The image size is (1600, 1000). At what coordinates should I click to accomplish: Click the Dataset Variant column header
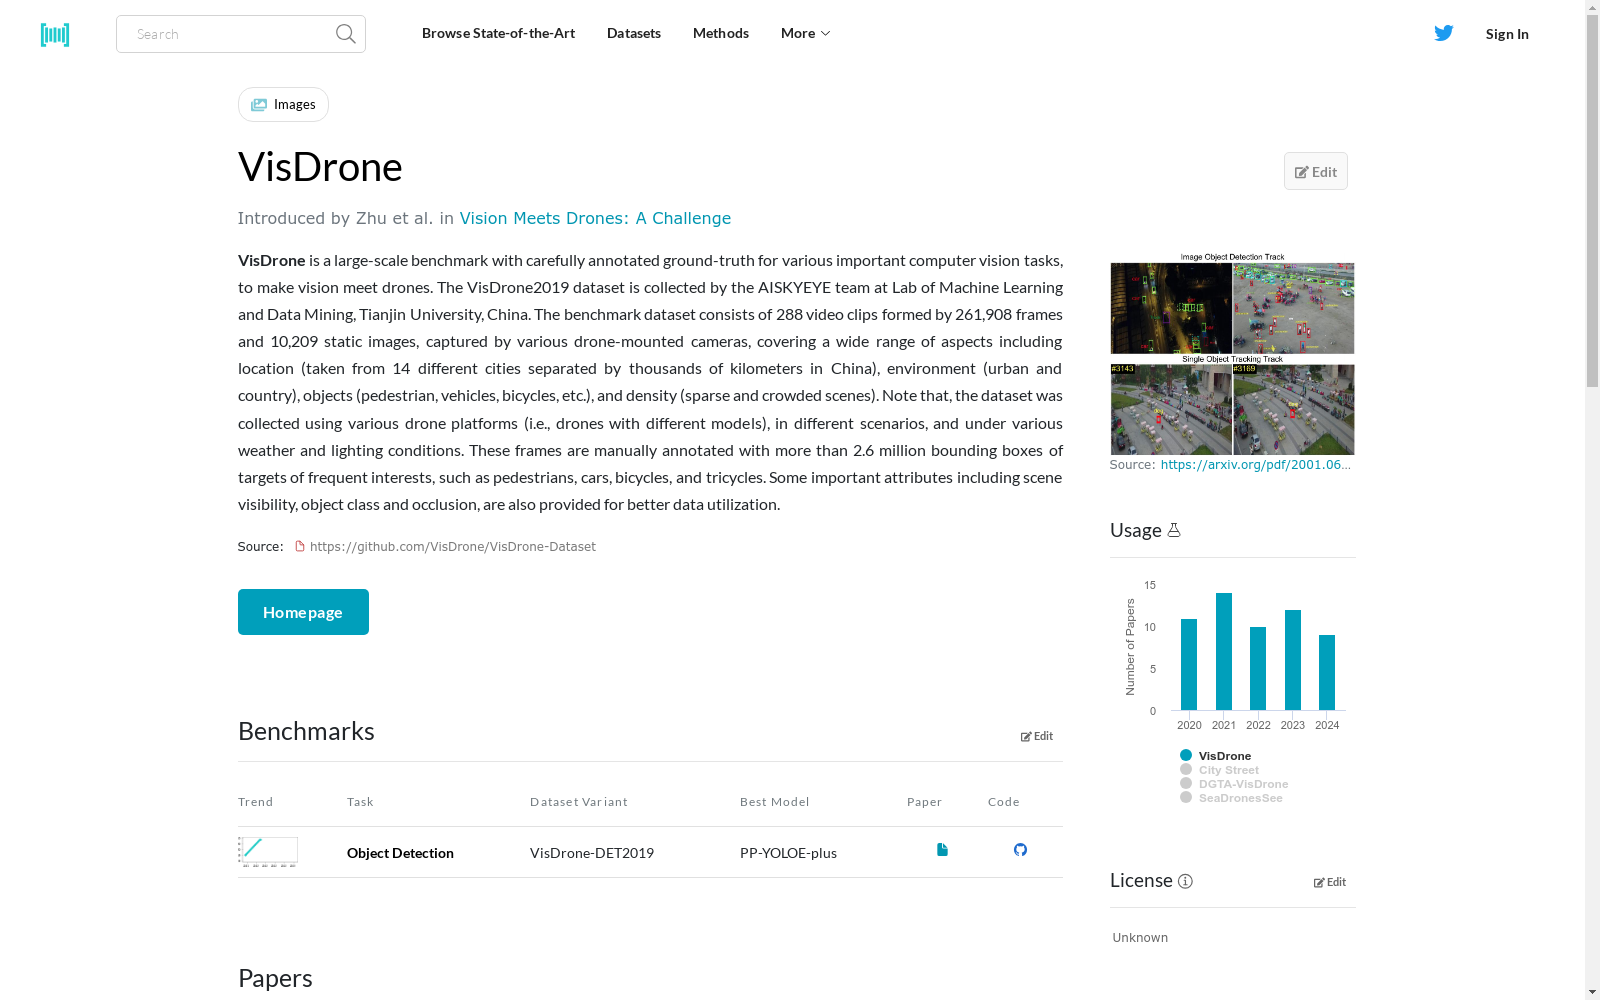[x=579, y=802]
